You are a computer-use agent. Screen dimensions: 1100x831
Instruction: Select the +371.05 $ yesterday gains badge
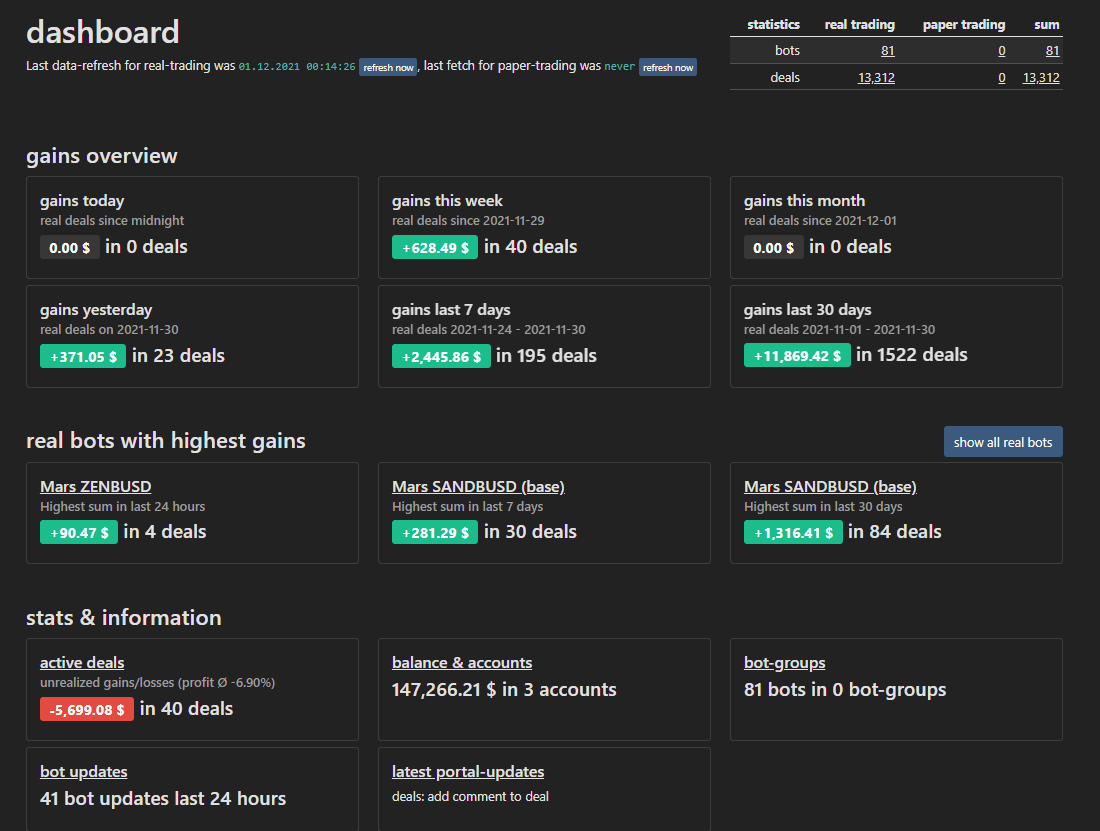[x=83, y=356]
